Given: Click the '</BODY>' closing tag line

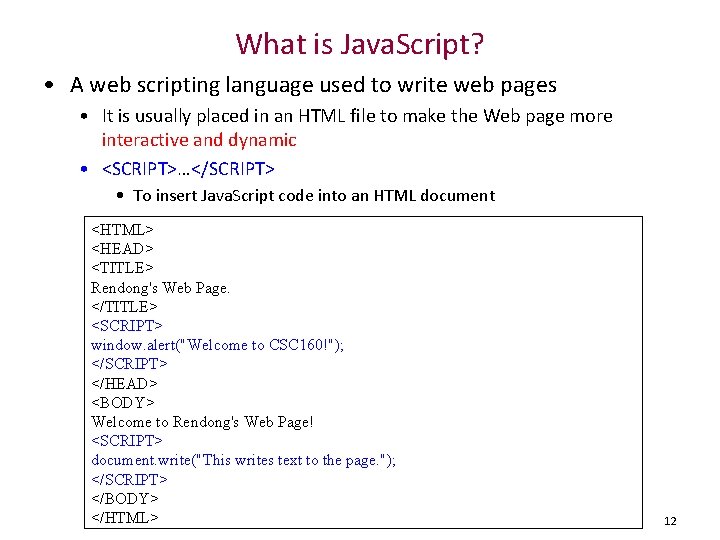Looking at the screenshot, I should pyautogui.click(x=125, y=499).
